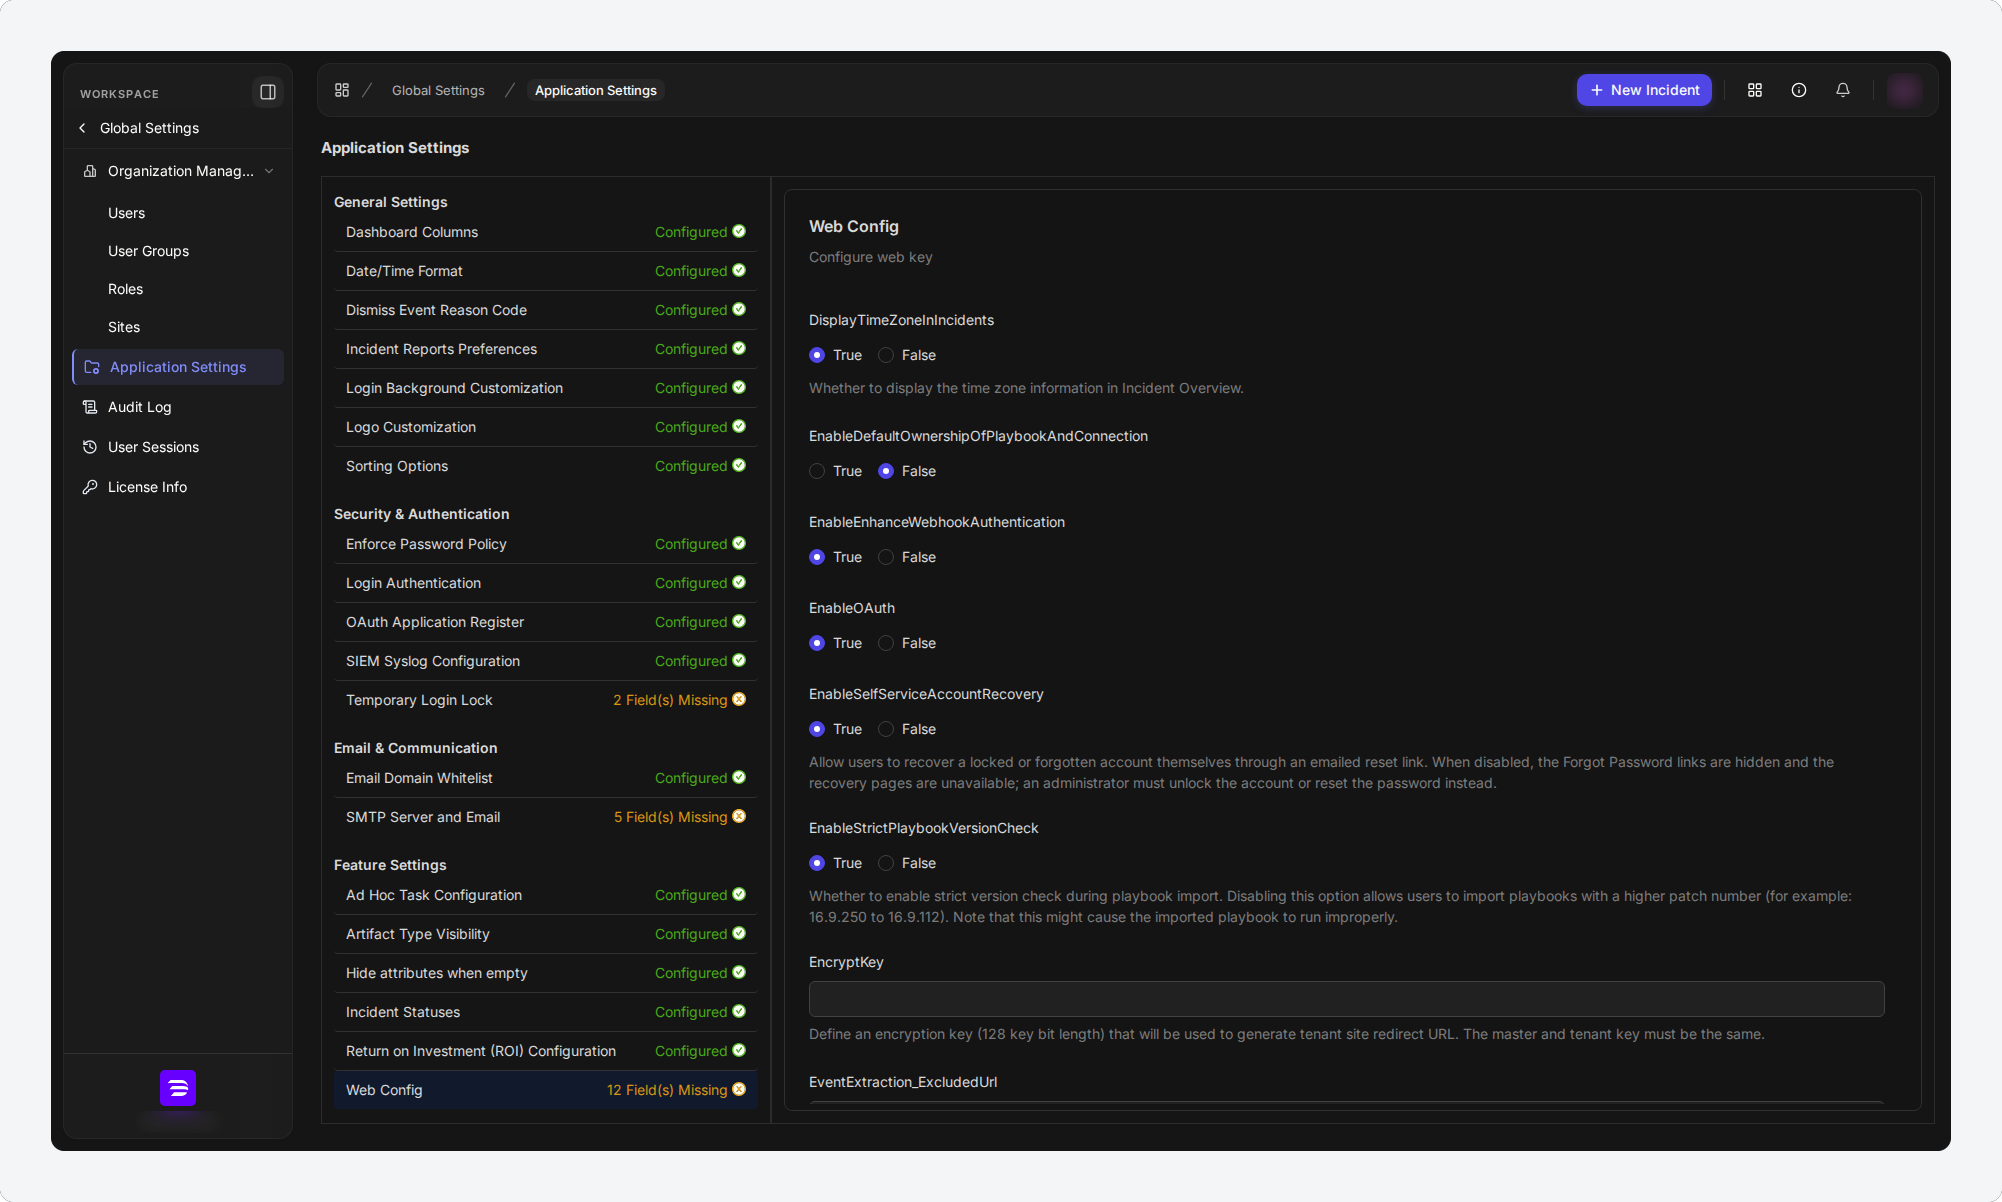Open Email Domain Whitelist row

pyautogui.click(x=545, y=778)
